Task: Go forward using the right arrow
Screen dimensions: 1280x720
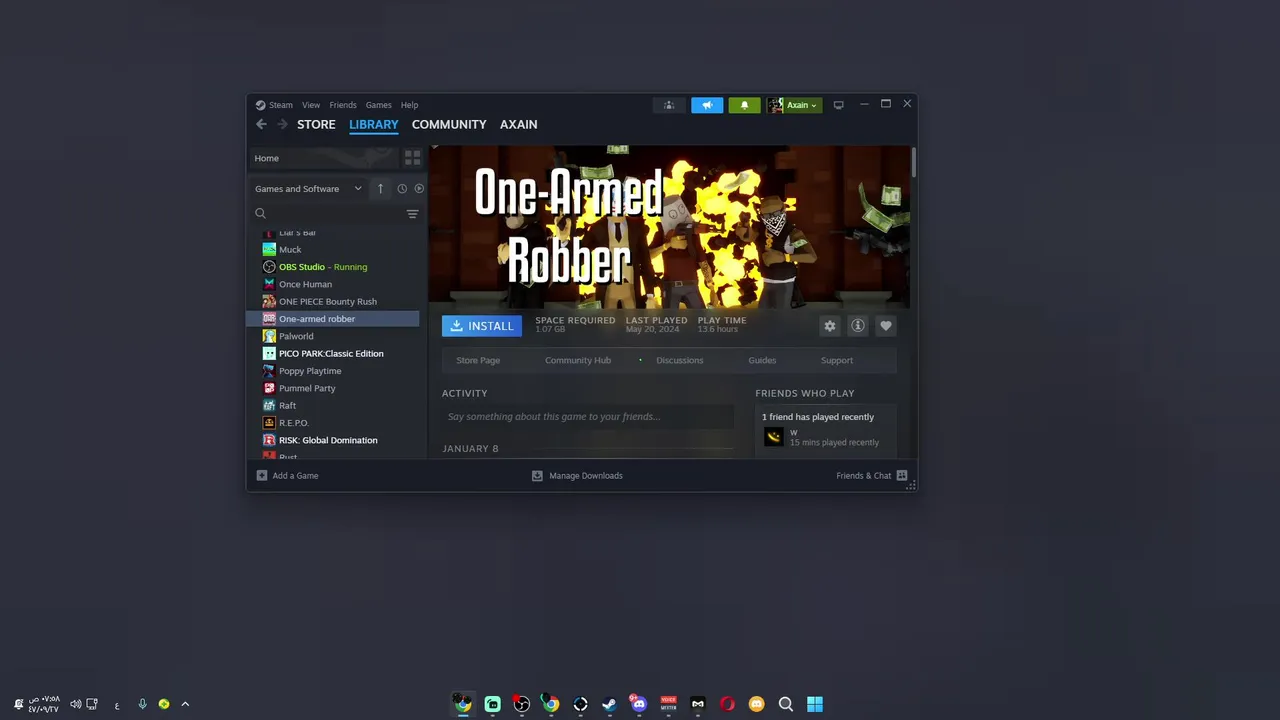Action: (282, 124)
